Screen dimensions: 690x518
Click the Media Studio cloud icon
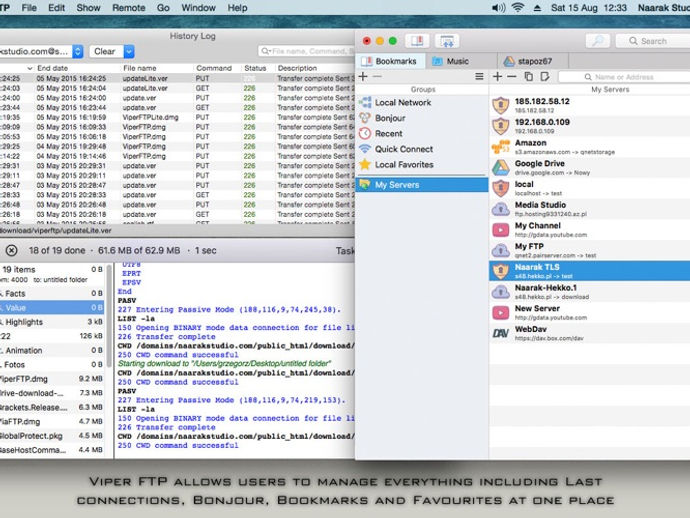(x=501, y=209)
